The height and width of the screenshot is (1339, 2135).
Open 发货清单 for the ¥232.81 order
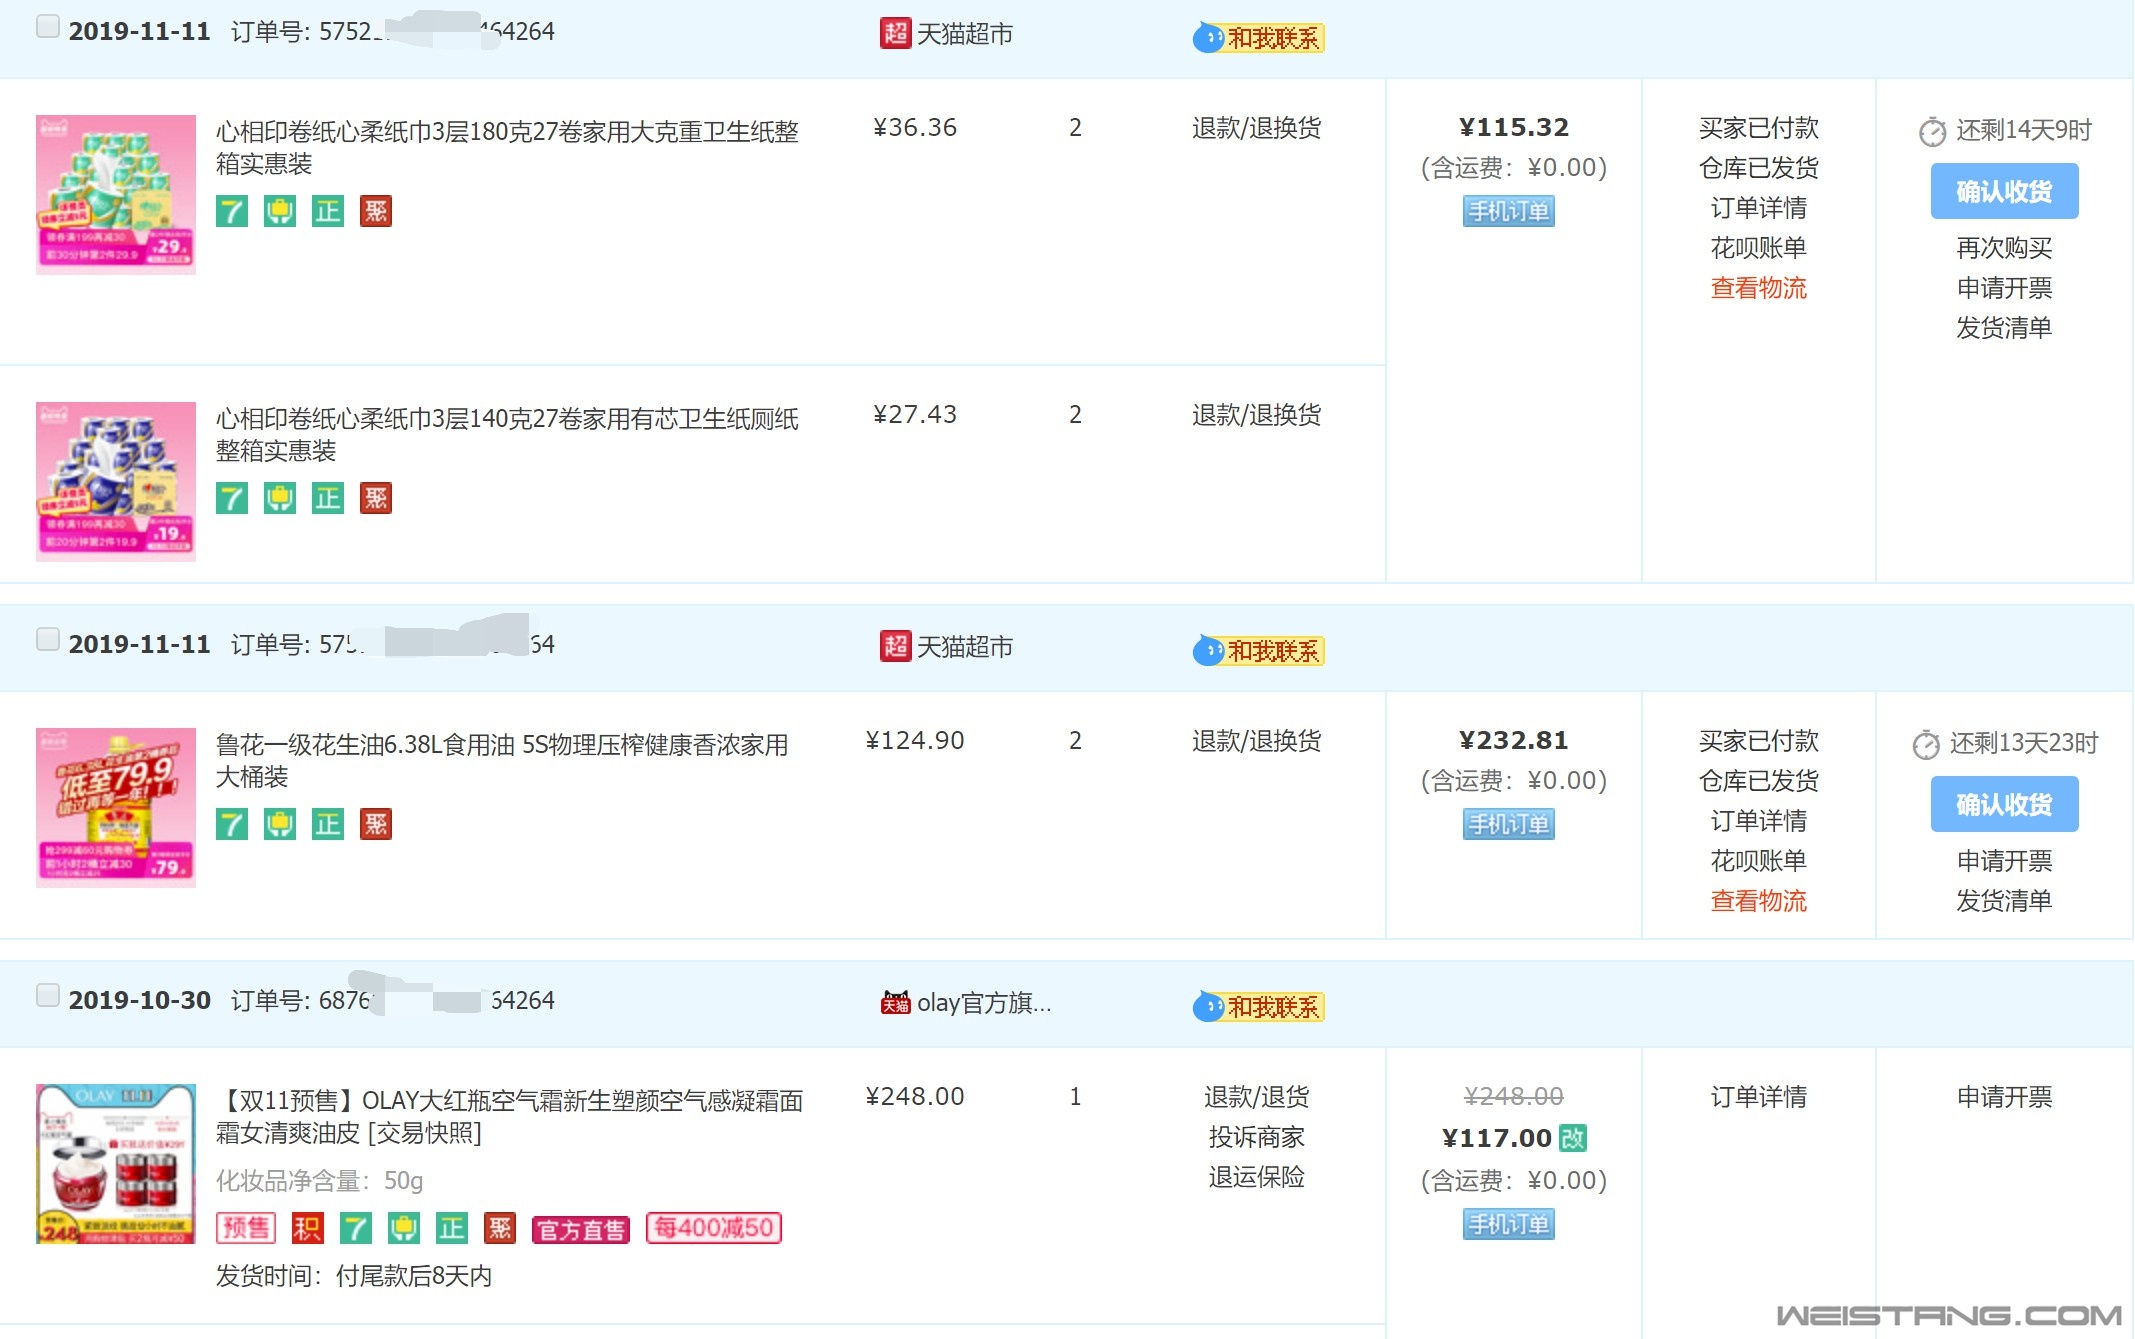pyautogui.click(x=2005, y=901)
